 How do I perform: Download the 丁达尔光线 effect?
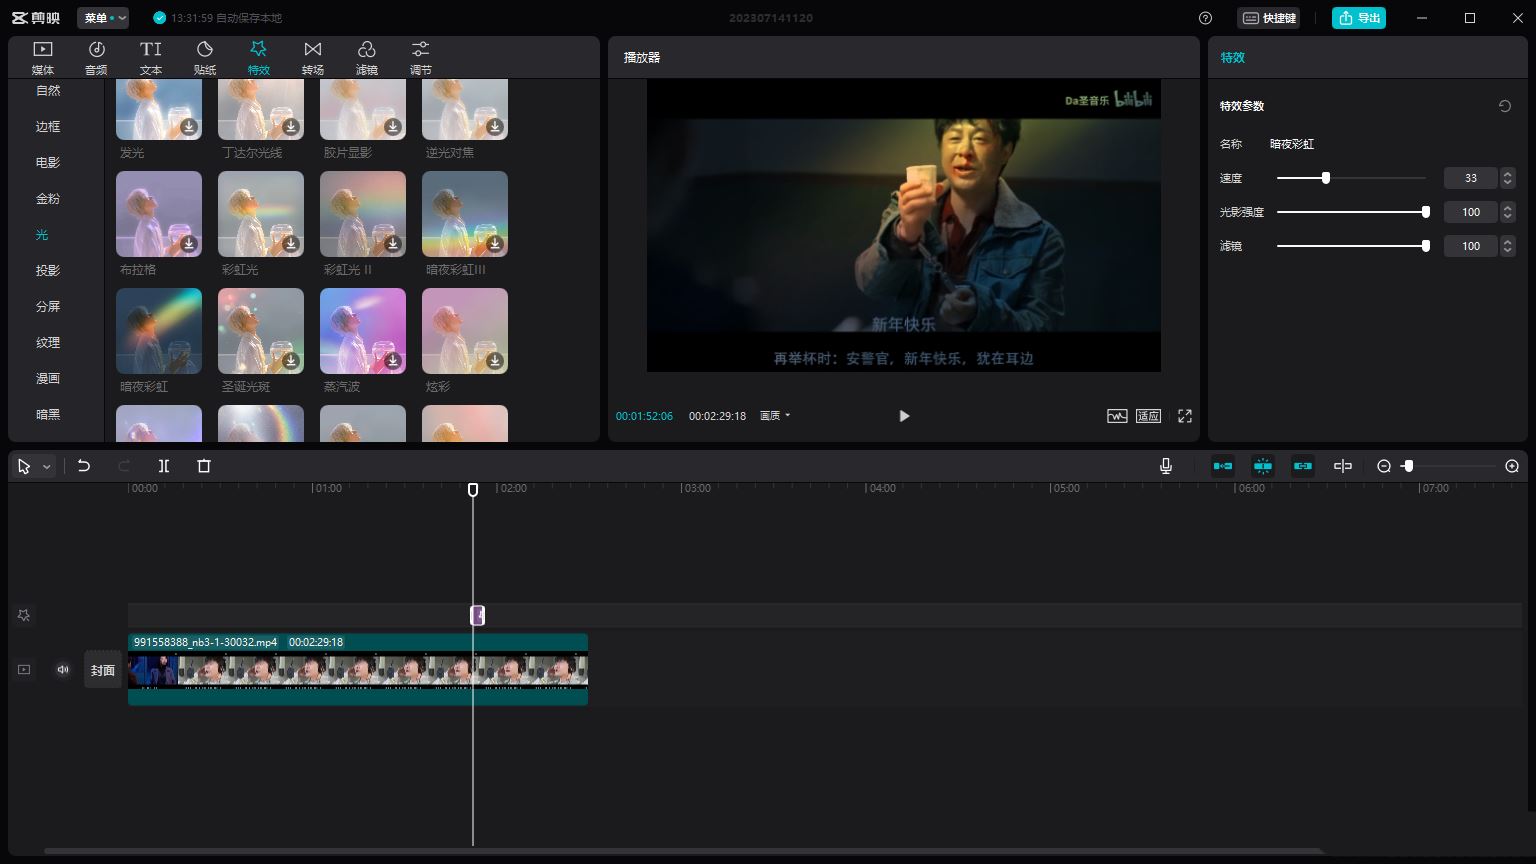291,127
